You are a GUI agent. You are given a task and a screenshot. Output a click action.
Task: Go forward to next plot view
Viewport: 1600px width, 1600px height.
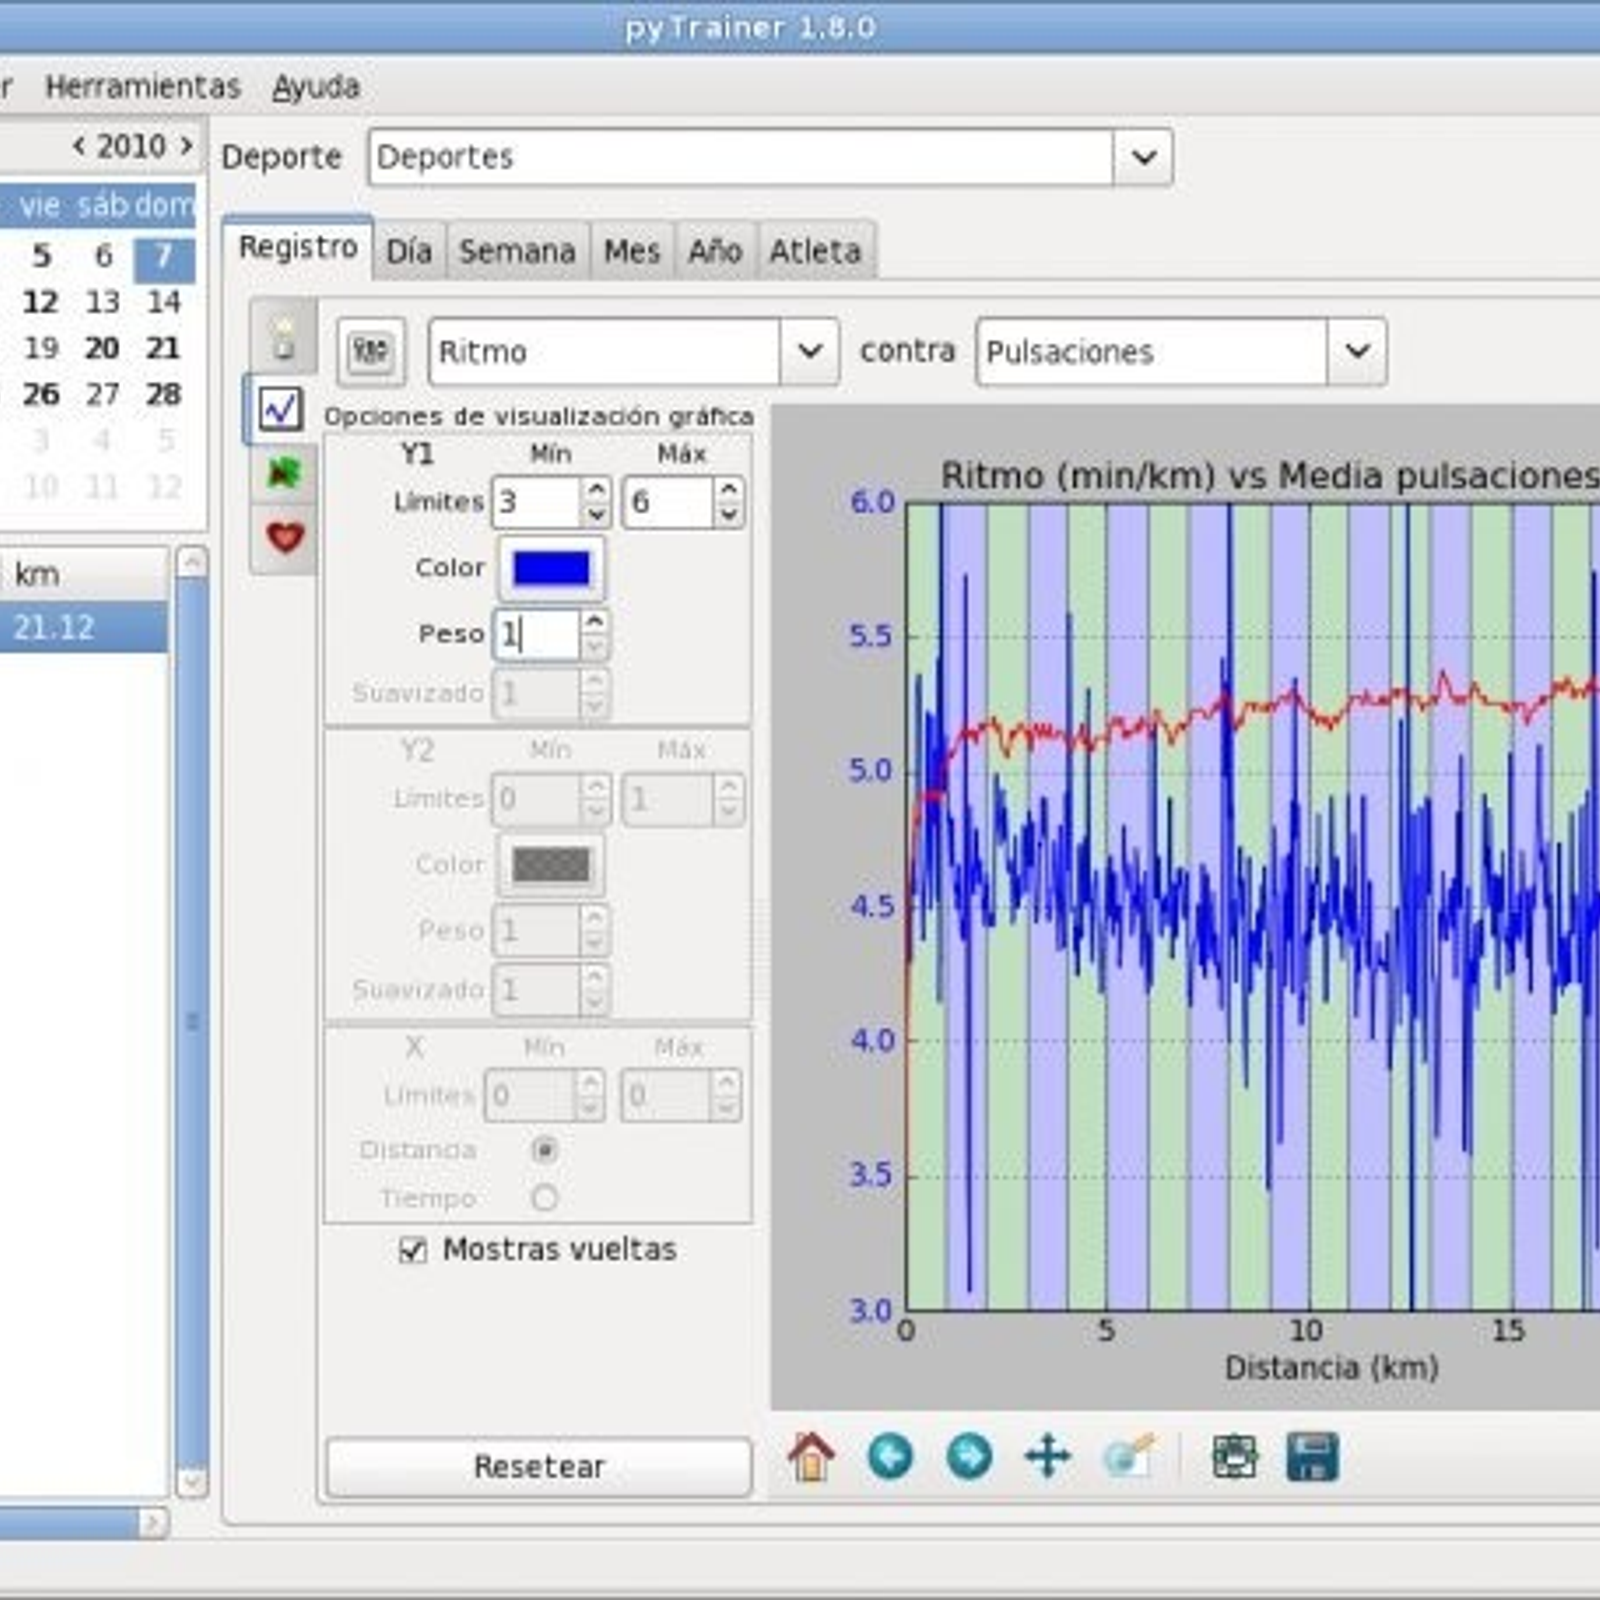(x=969, y=1456)
